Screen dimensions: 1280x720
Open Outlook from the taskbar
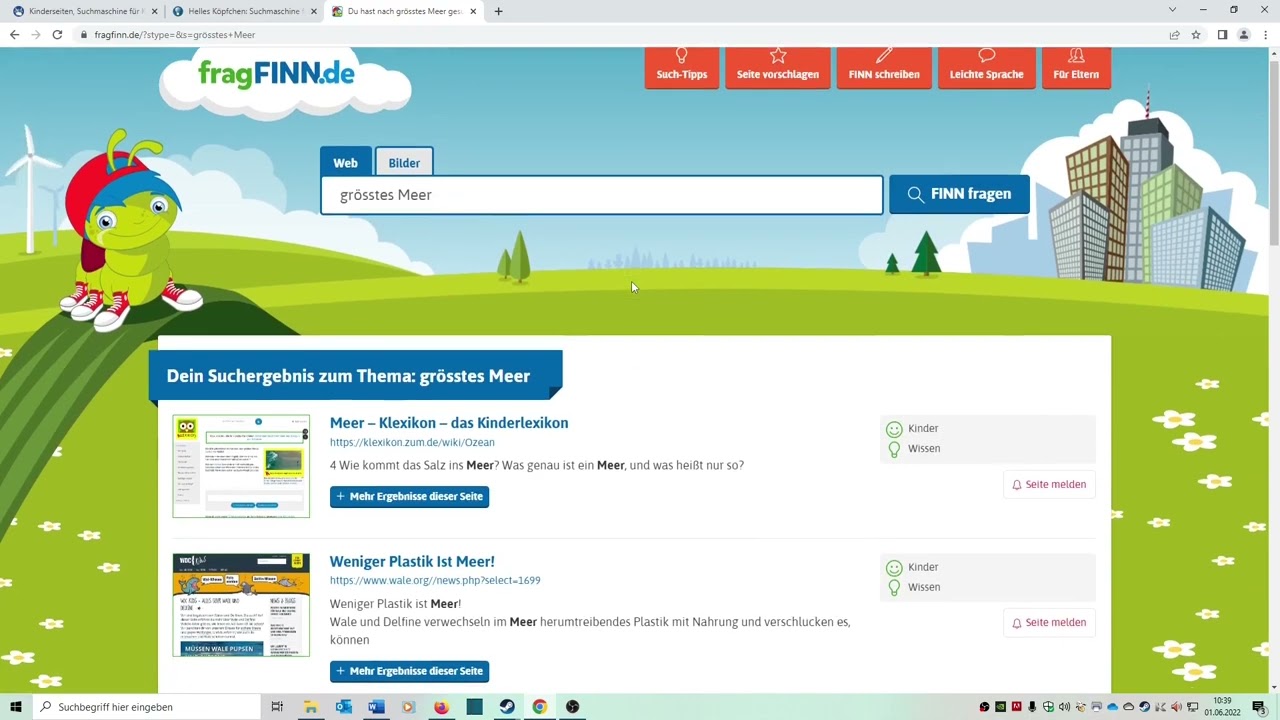pyautogui.click(x=344, y=707)
